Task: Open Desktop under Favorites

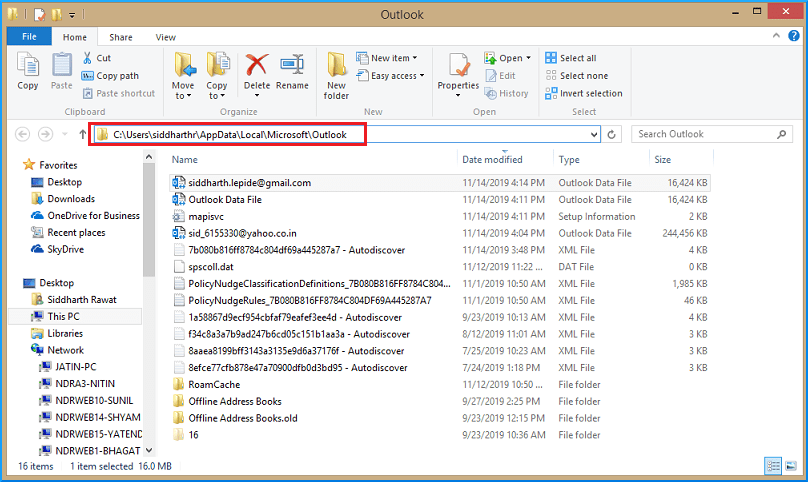Action: coord(56,182)
